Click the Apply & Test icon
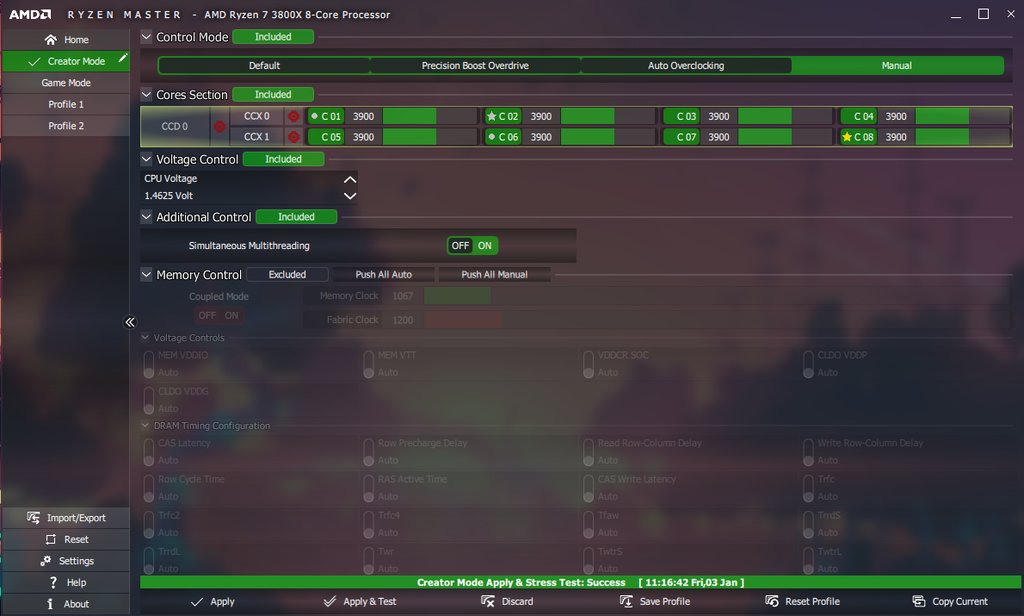Screen dimensions: 1024x616 pyautogui.click(x=330, y=601)
